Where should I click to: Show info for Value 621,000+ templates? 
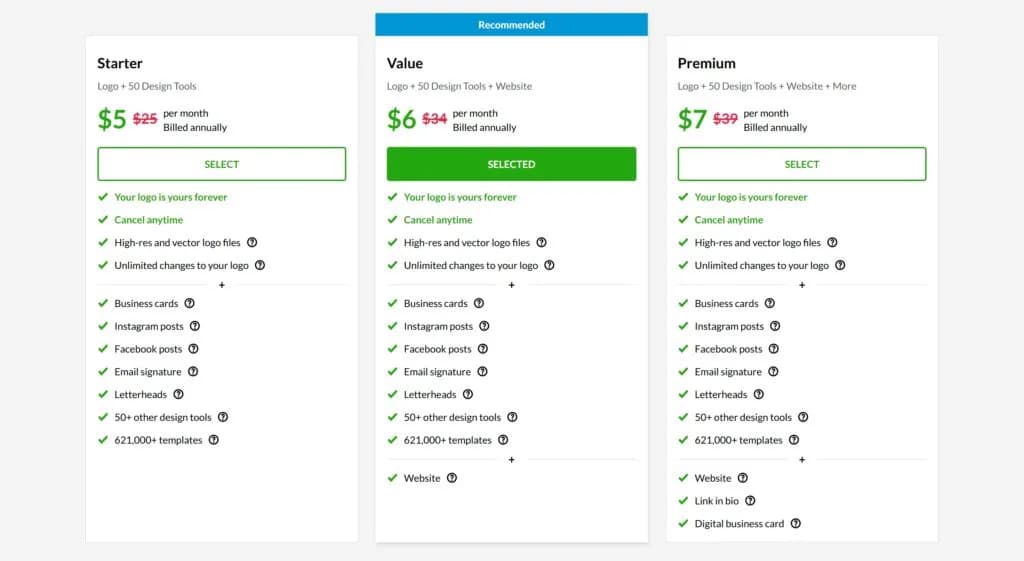pyautogui.click(x=503, y=440)
